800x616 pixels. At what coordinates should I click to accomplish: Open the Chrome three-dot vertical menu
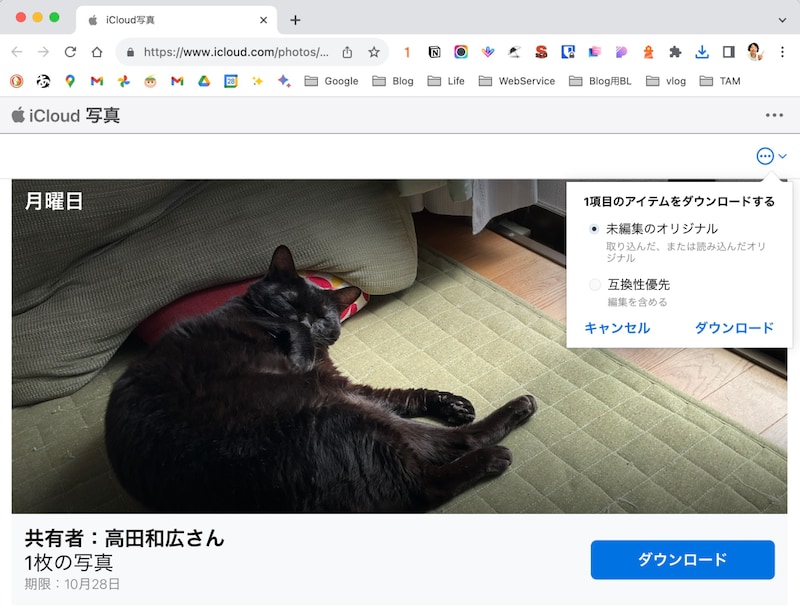pyautogui.click(x=782, y=52)
